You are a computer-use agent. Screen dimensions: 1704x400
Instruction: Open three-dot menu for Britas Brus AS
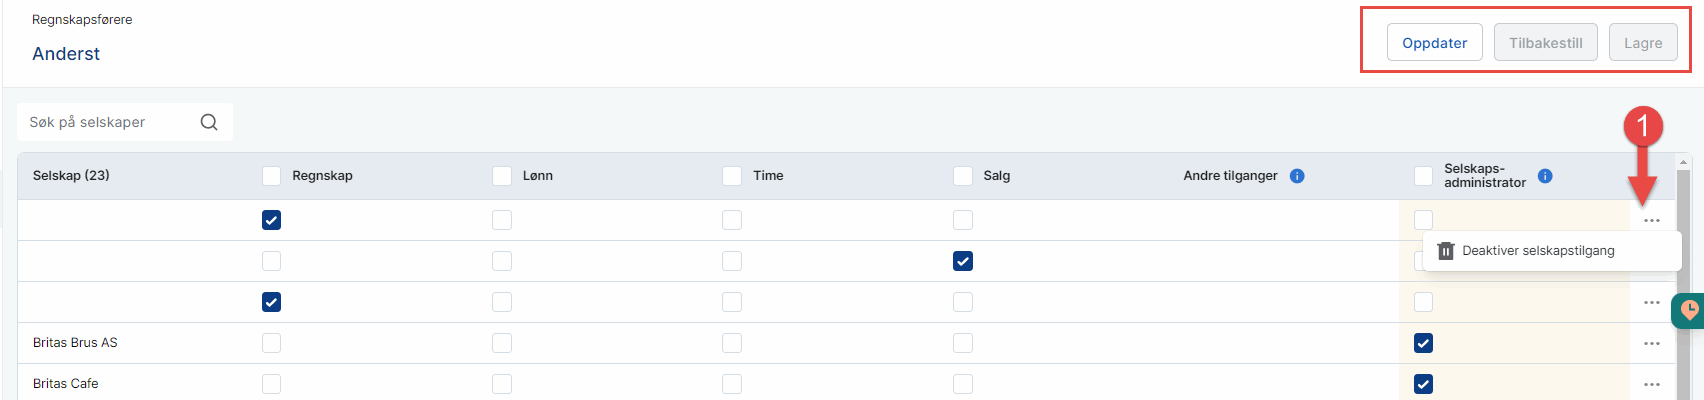1652,344
